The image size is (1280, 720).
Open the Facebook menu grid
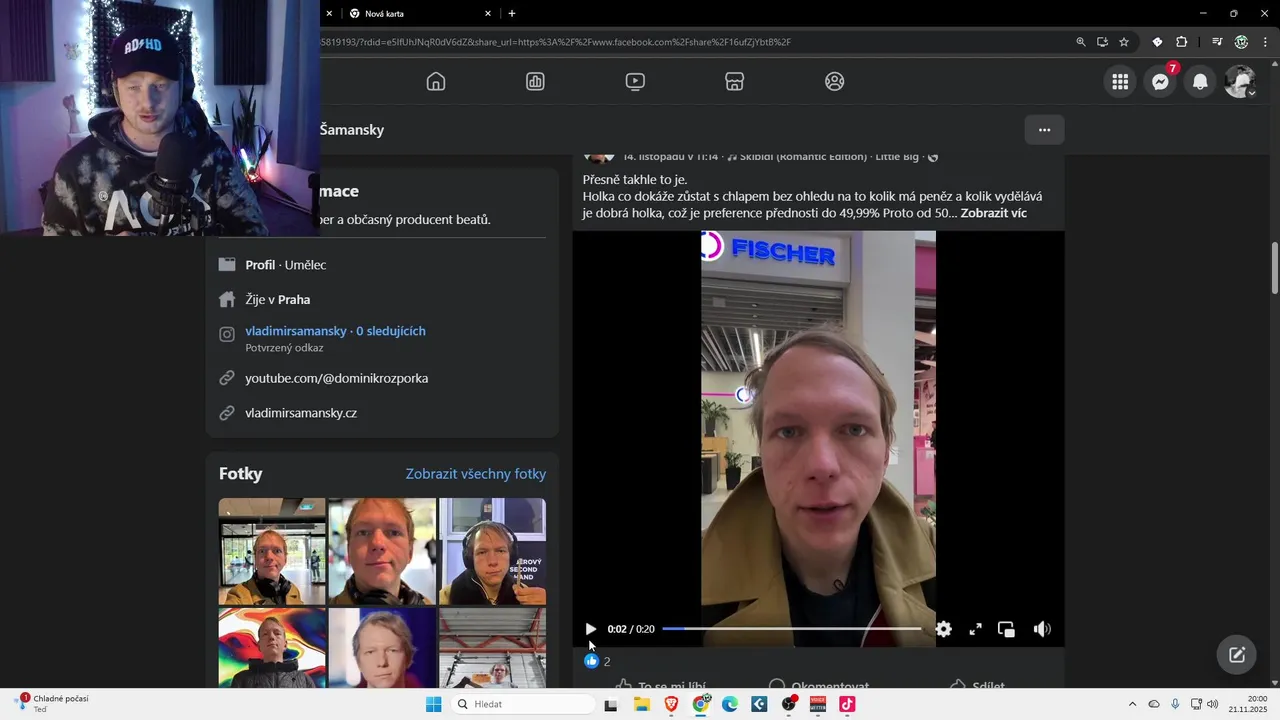(1120, 82)
